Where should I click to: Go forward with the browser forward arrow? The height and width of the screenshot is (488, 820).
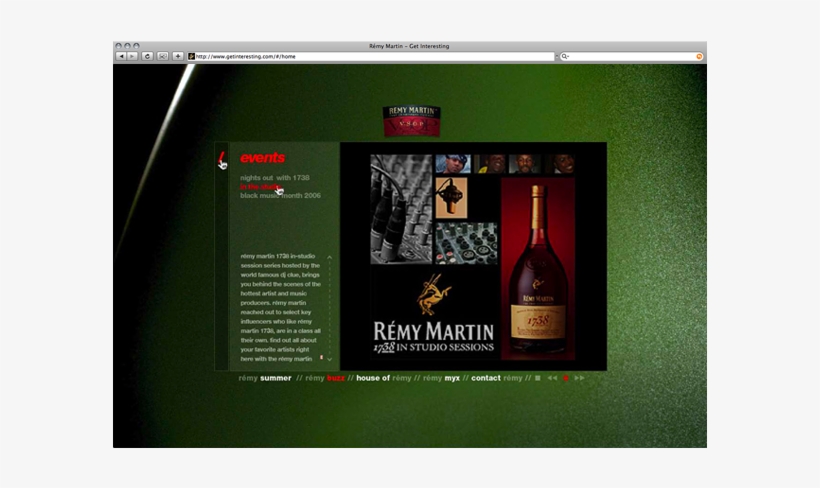132,56
